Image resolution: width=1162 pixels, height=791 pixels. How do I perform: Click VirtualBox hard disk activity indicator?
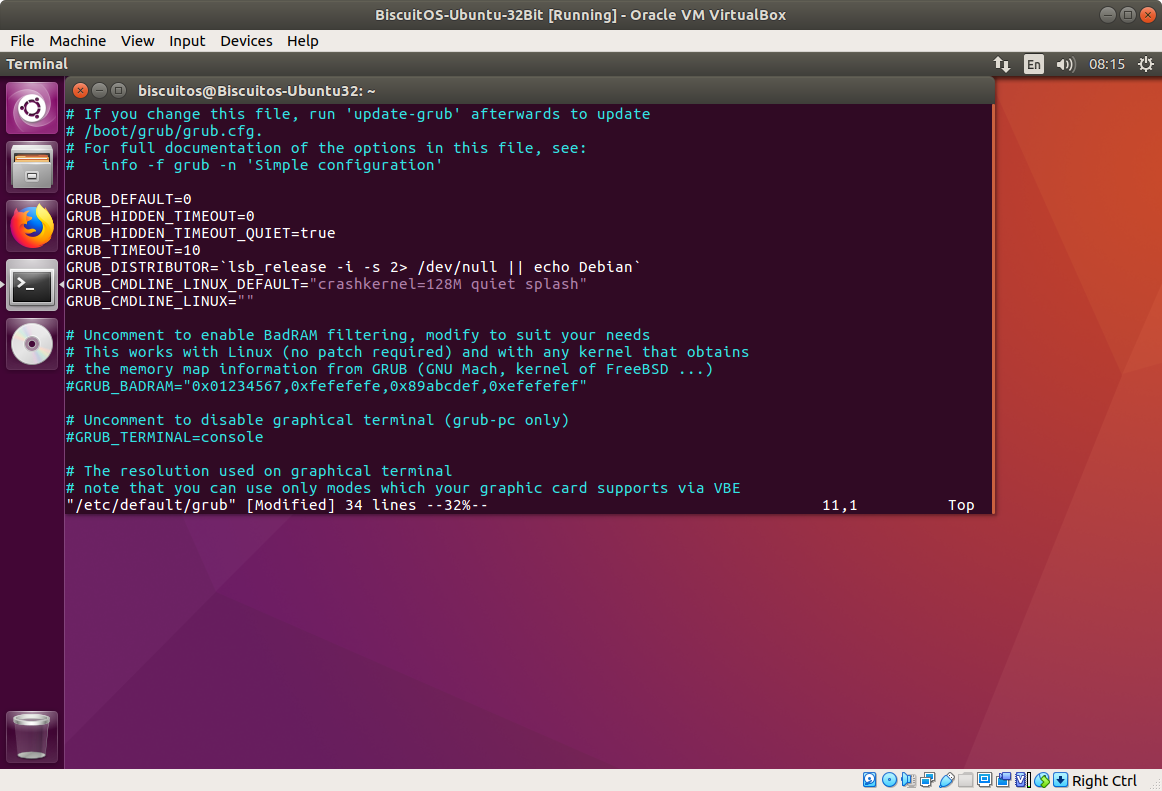pyautogui.click(x=869, y=780)
